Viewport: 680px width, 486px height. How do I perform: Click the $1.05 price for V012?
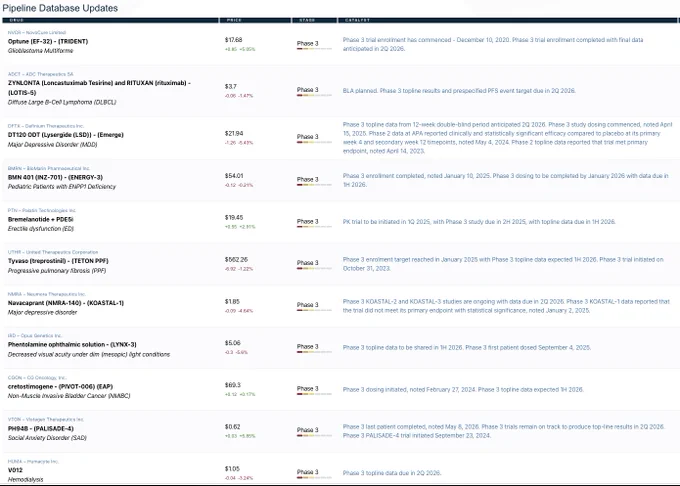(x=232, y=469)
